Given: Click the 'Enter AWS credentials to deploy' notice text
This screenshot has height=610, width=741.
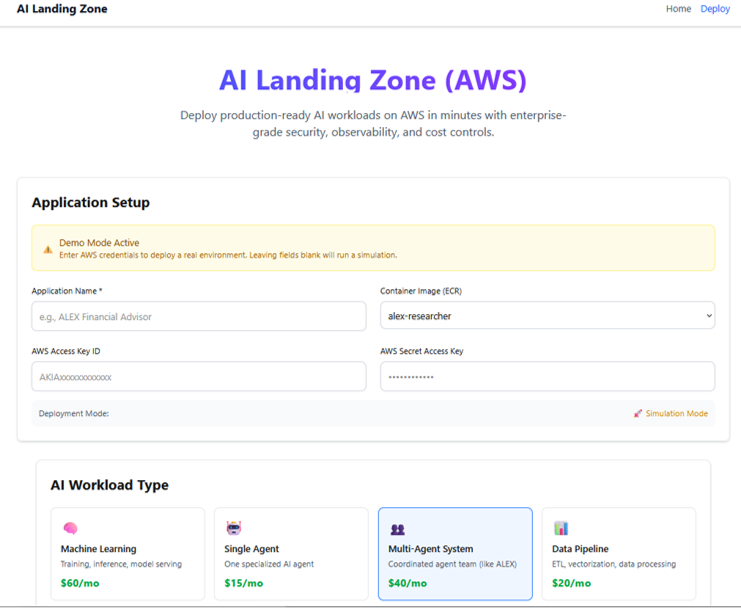Looking at the screenshot, I should [228, 255].
